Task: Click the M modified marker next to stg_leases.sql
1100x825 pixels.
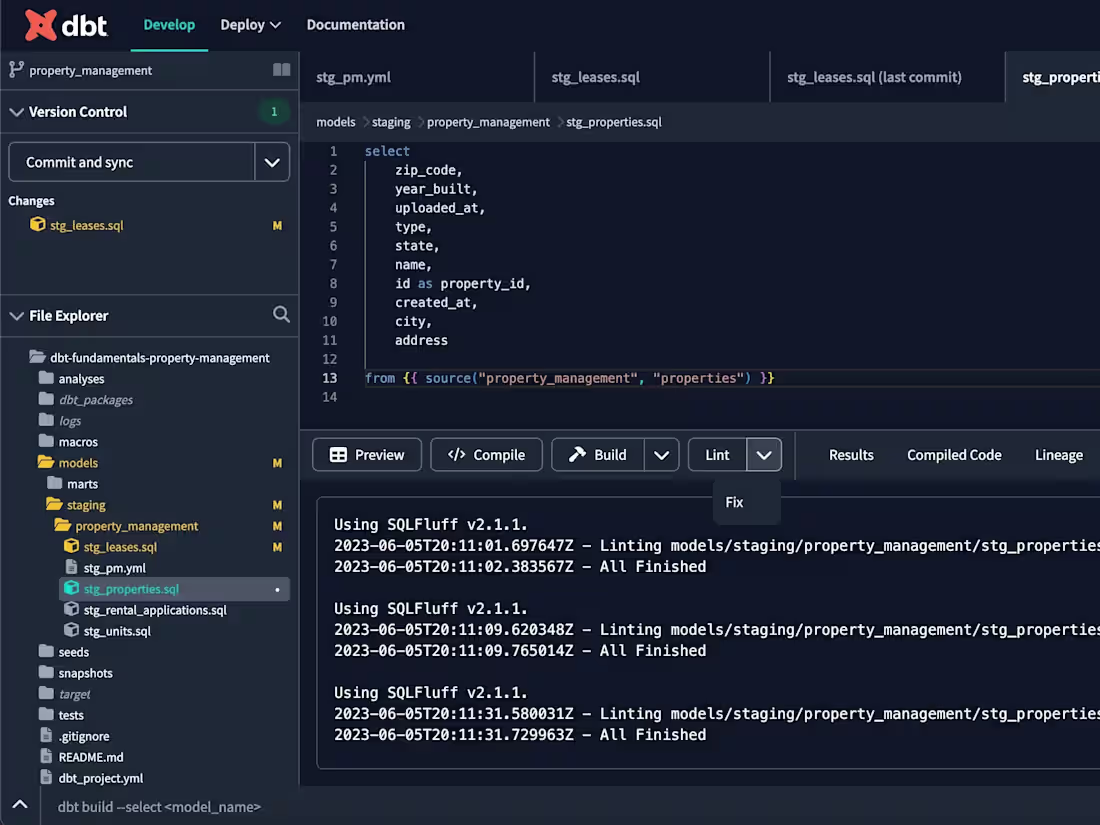Action: click(x=277, y=225)
